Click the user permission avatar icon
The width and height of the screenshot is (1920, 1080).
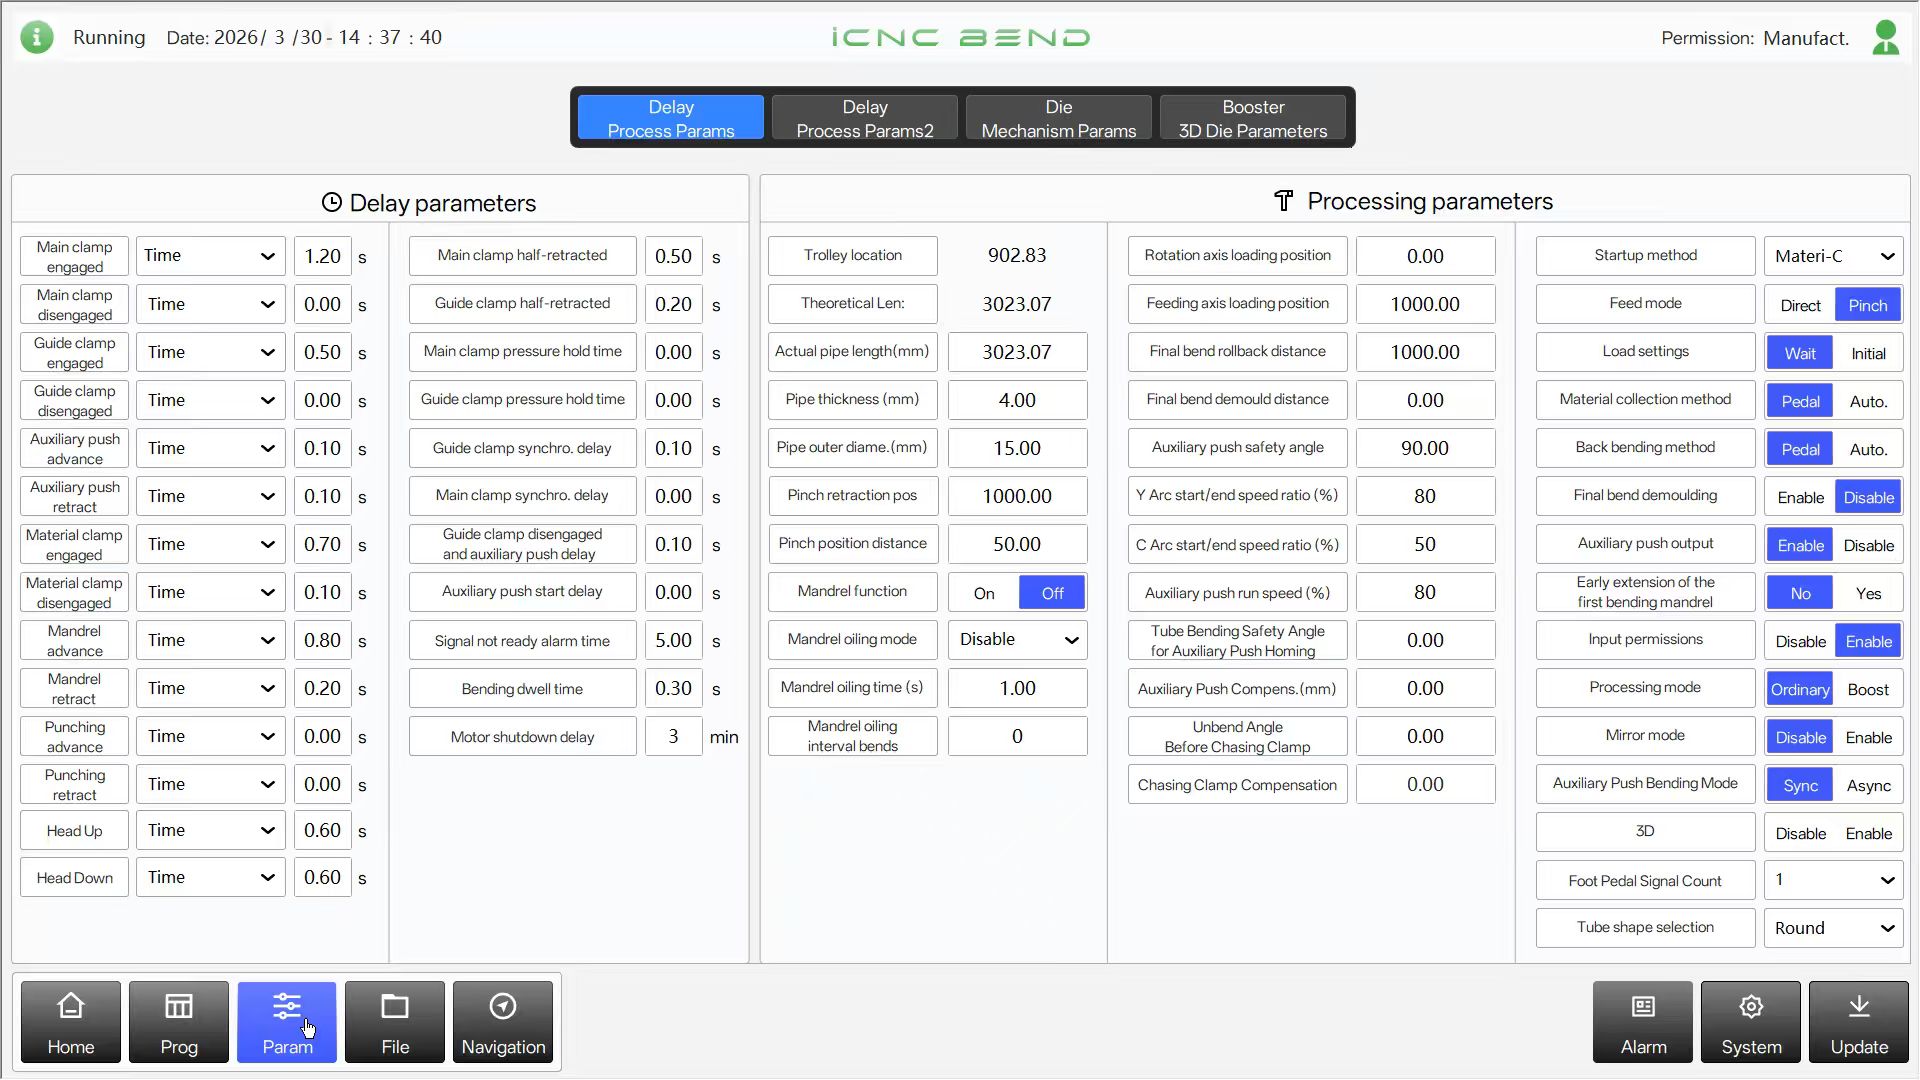(x=1885, y=37)
